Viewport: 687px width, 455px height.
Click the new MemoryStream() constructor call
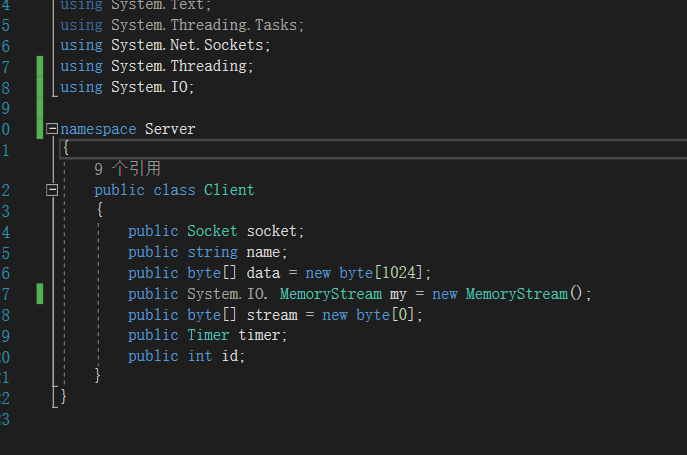[511, 294]
